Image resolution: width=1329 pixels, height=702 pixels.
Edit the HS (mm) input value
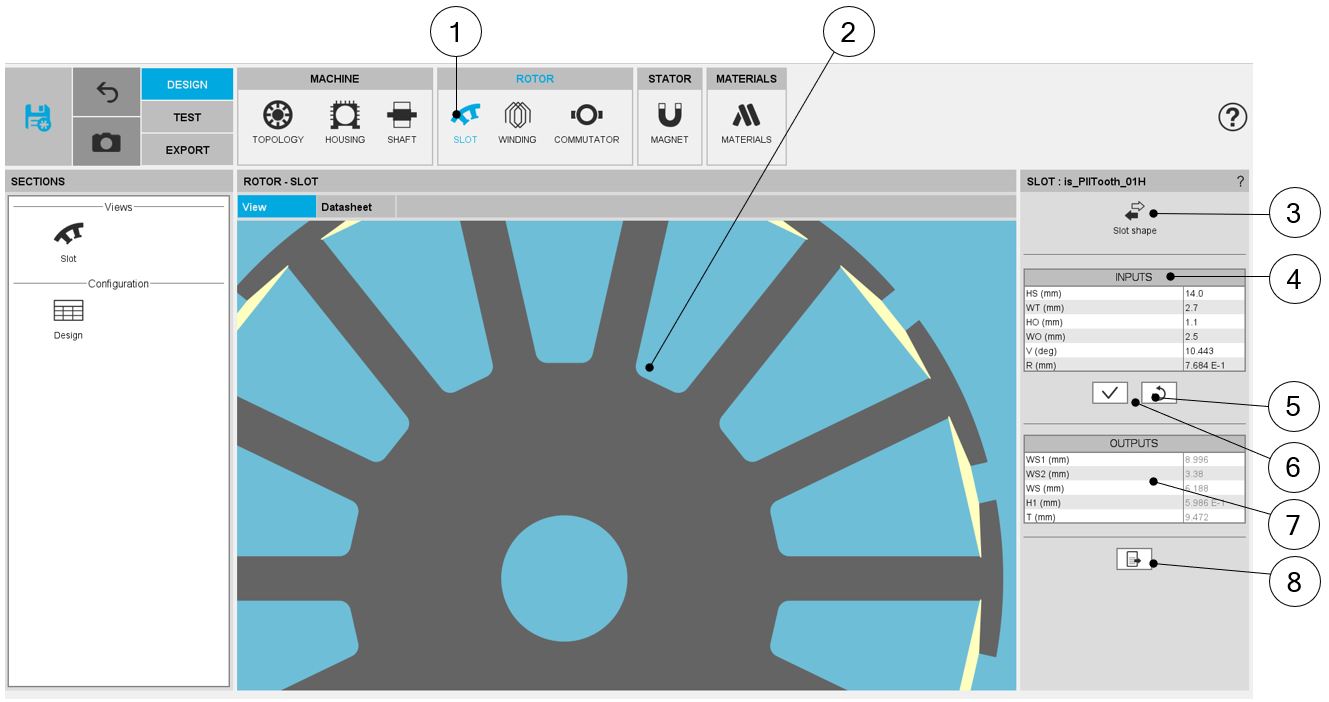point(1213,294)
